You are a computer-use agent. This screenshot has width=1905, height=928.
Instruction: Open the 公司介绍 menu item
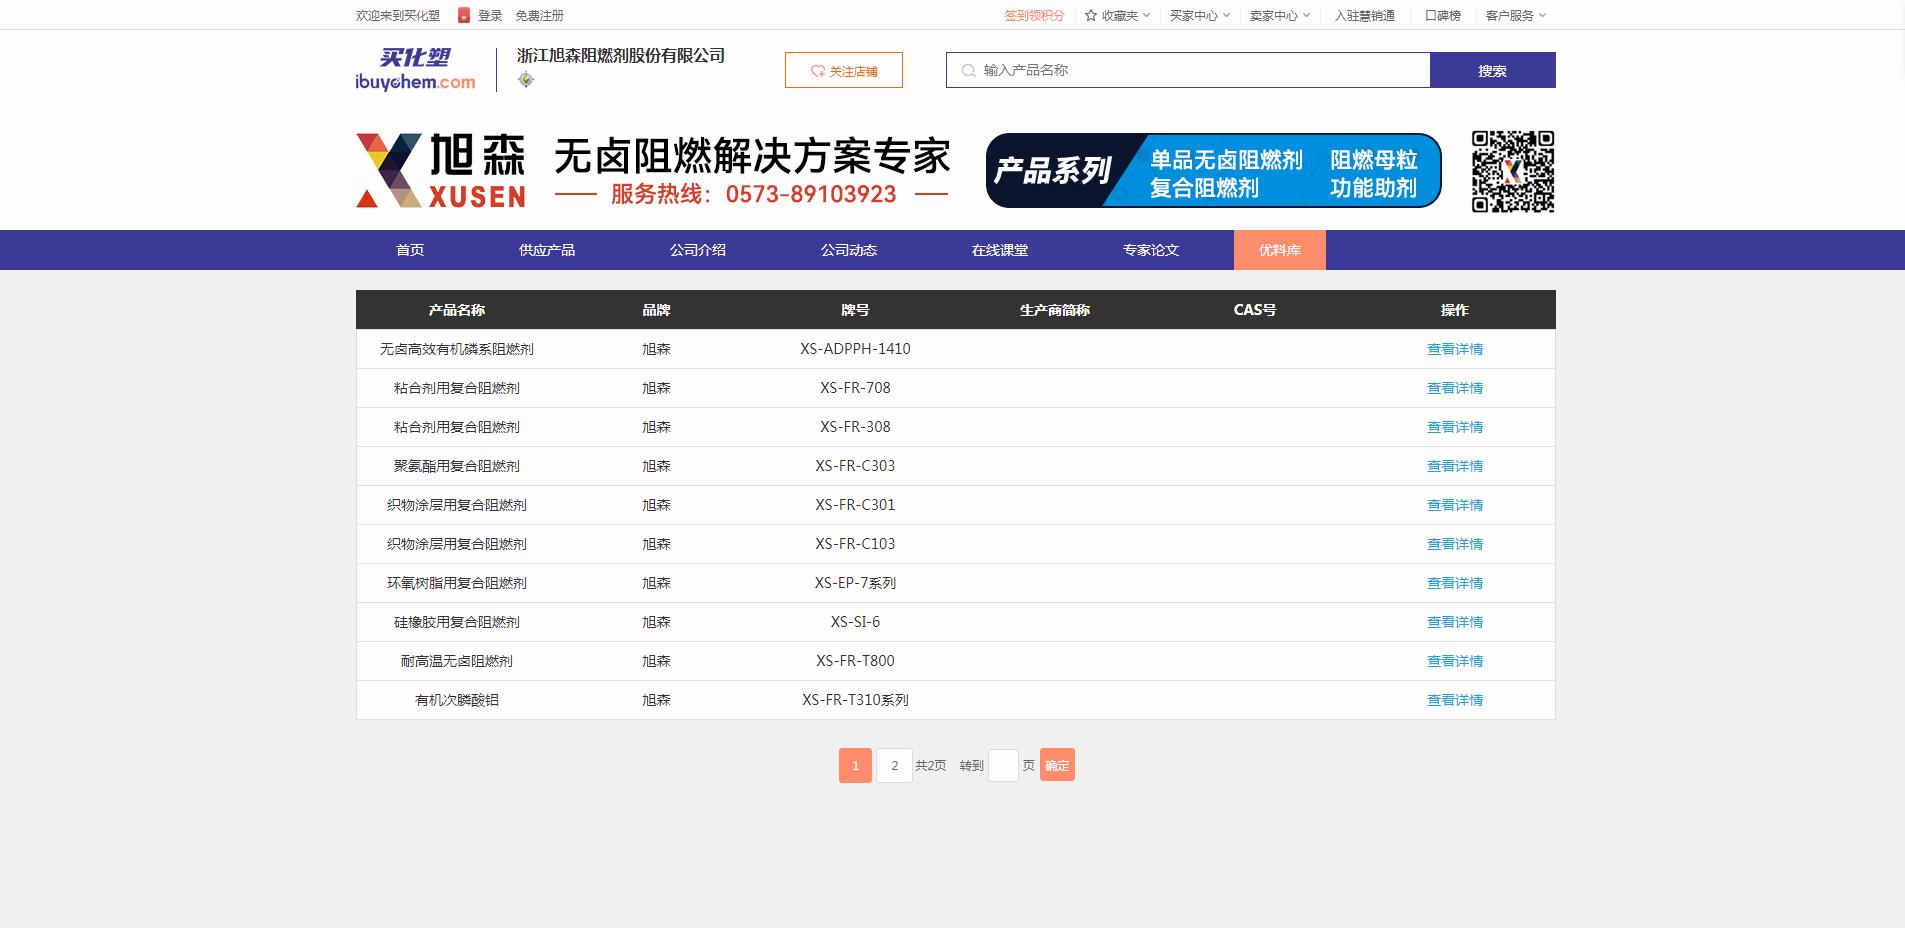pyautogui.click(x=698, y=250)
